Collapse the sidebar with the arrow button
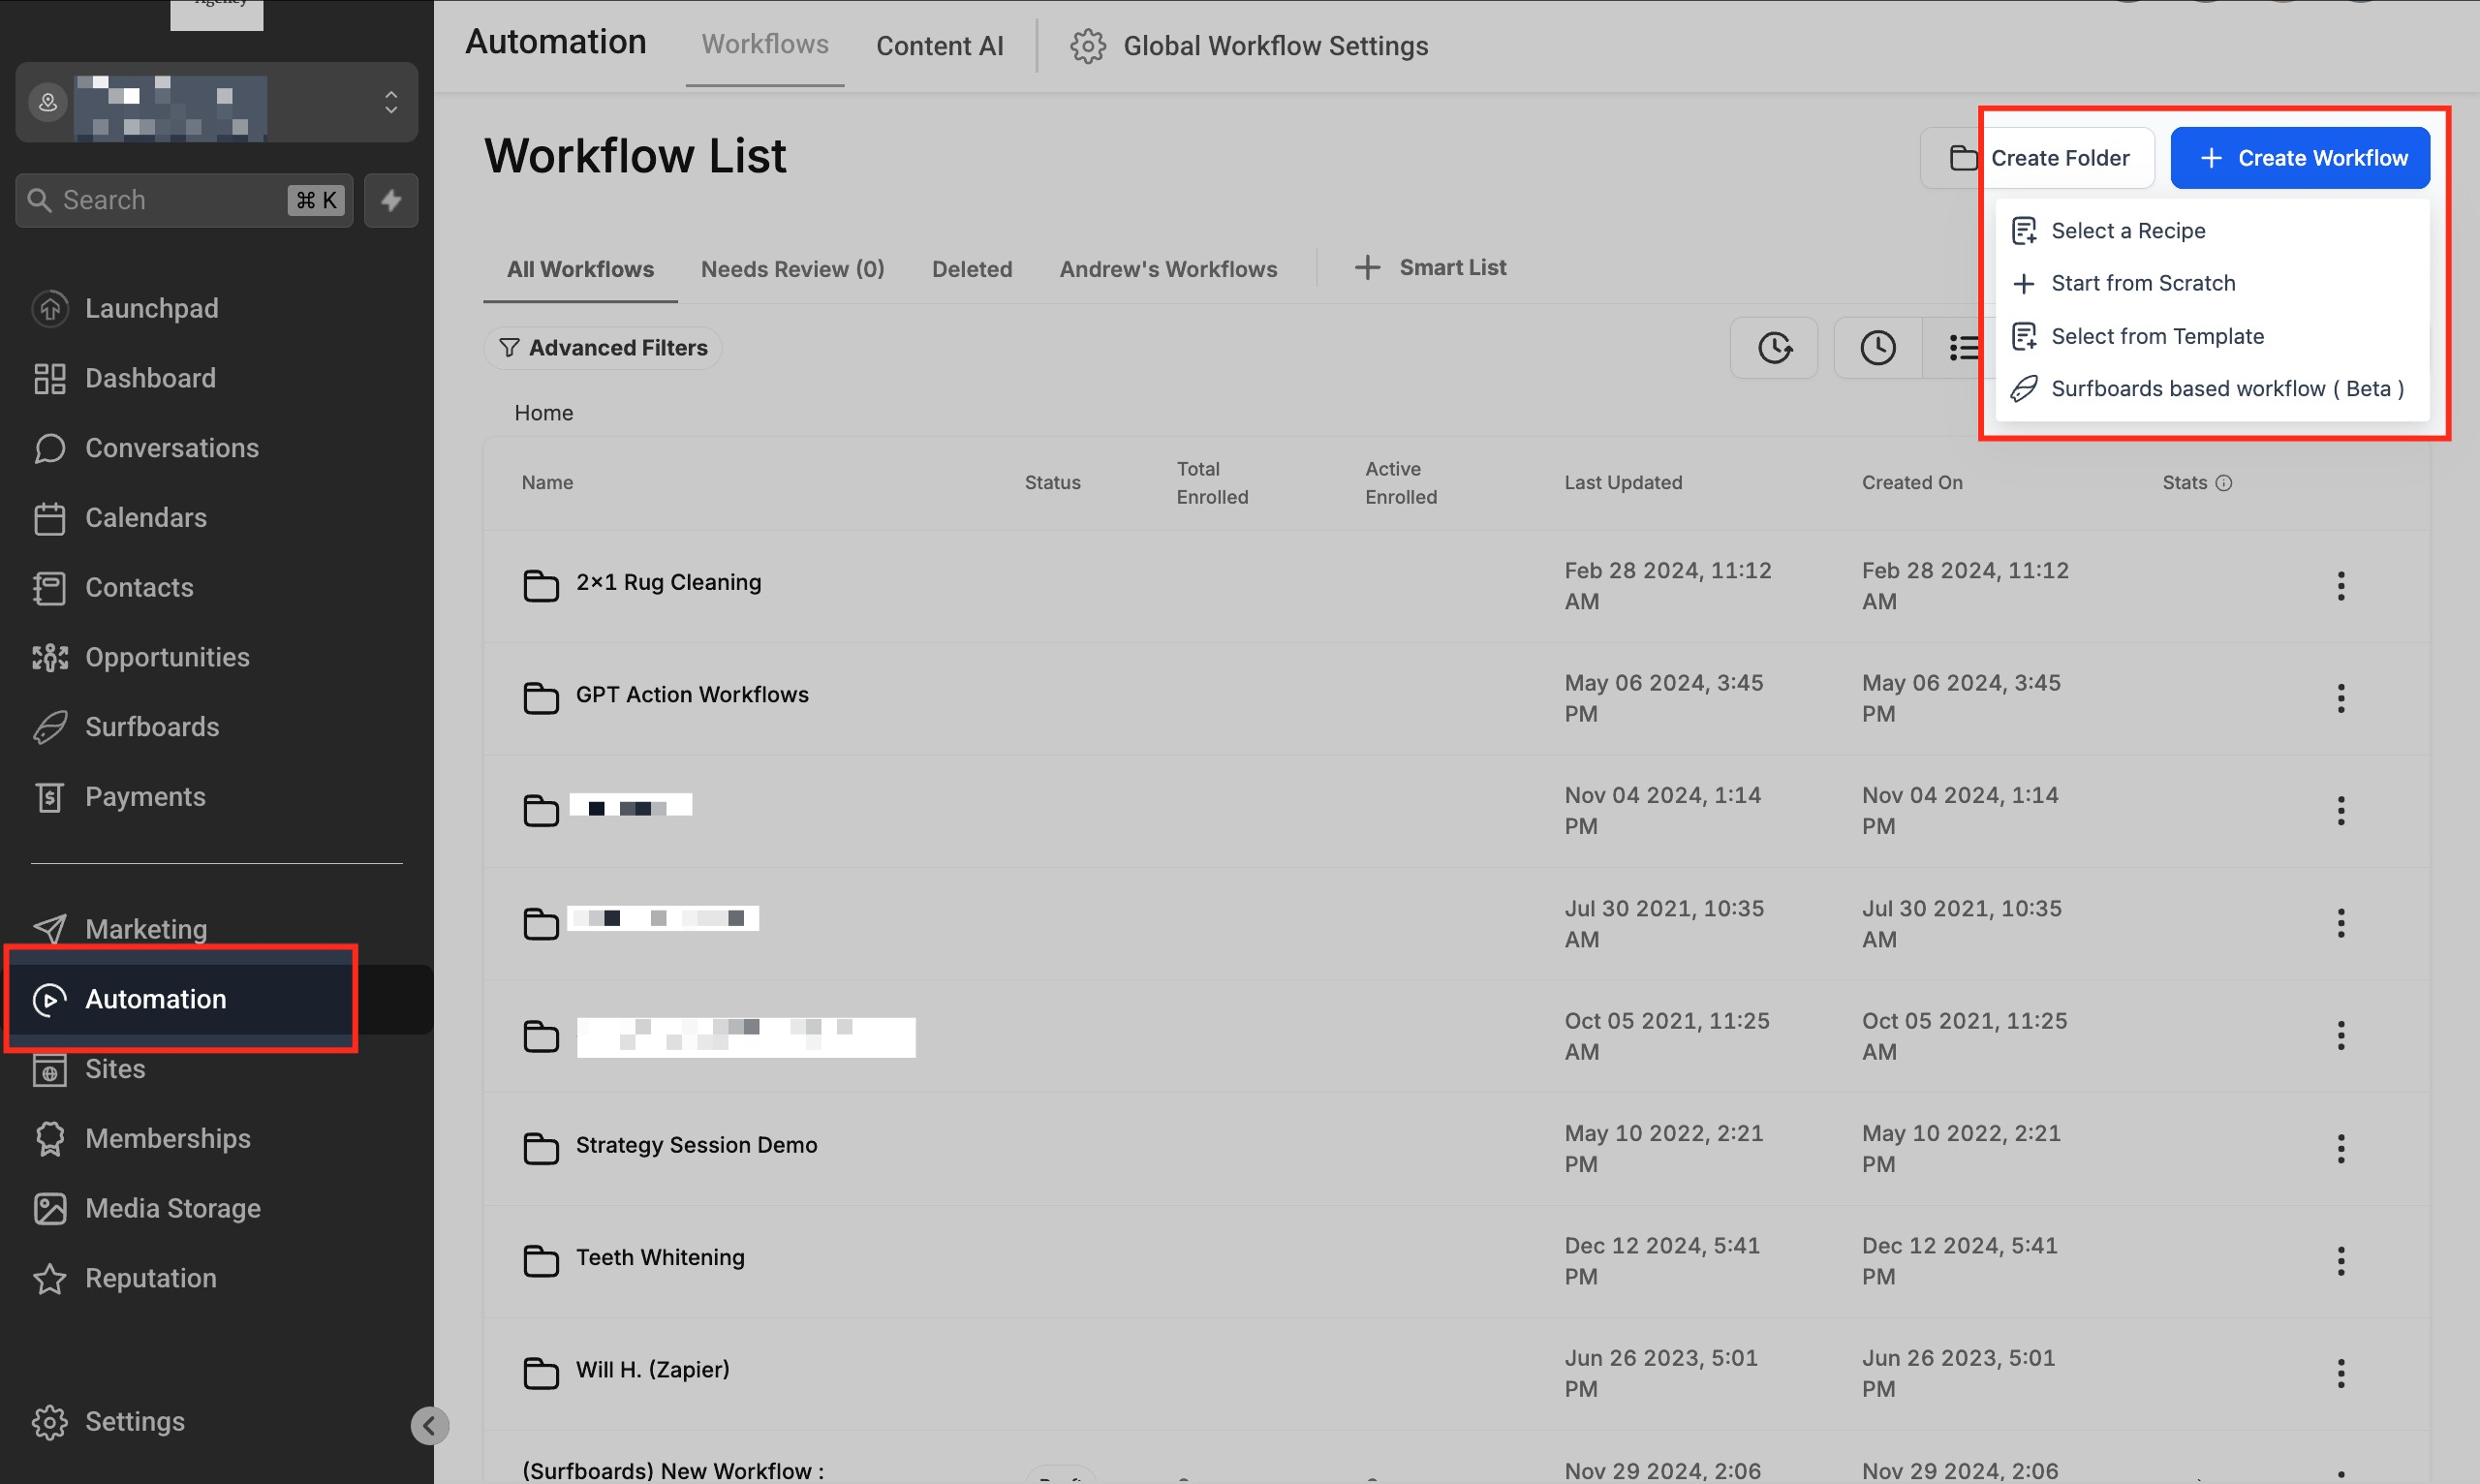 tap(429, 1425)
